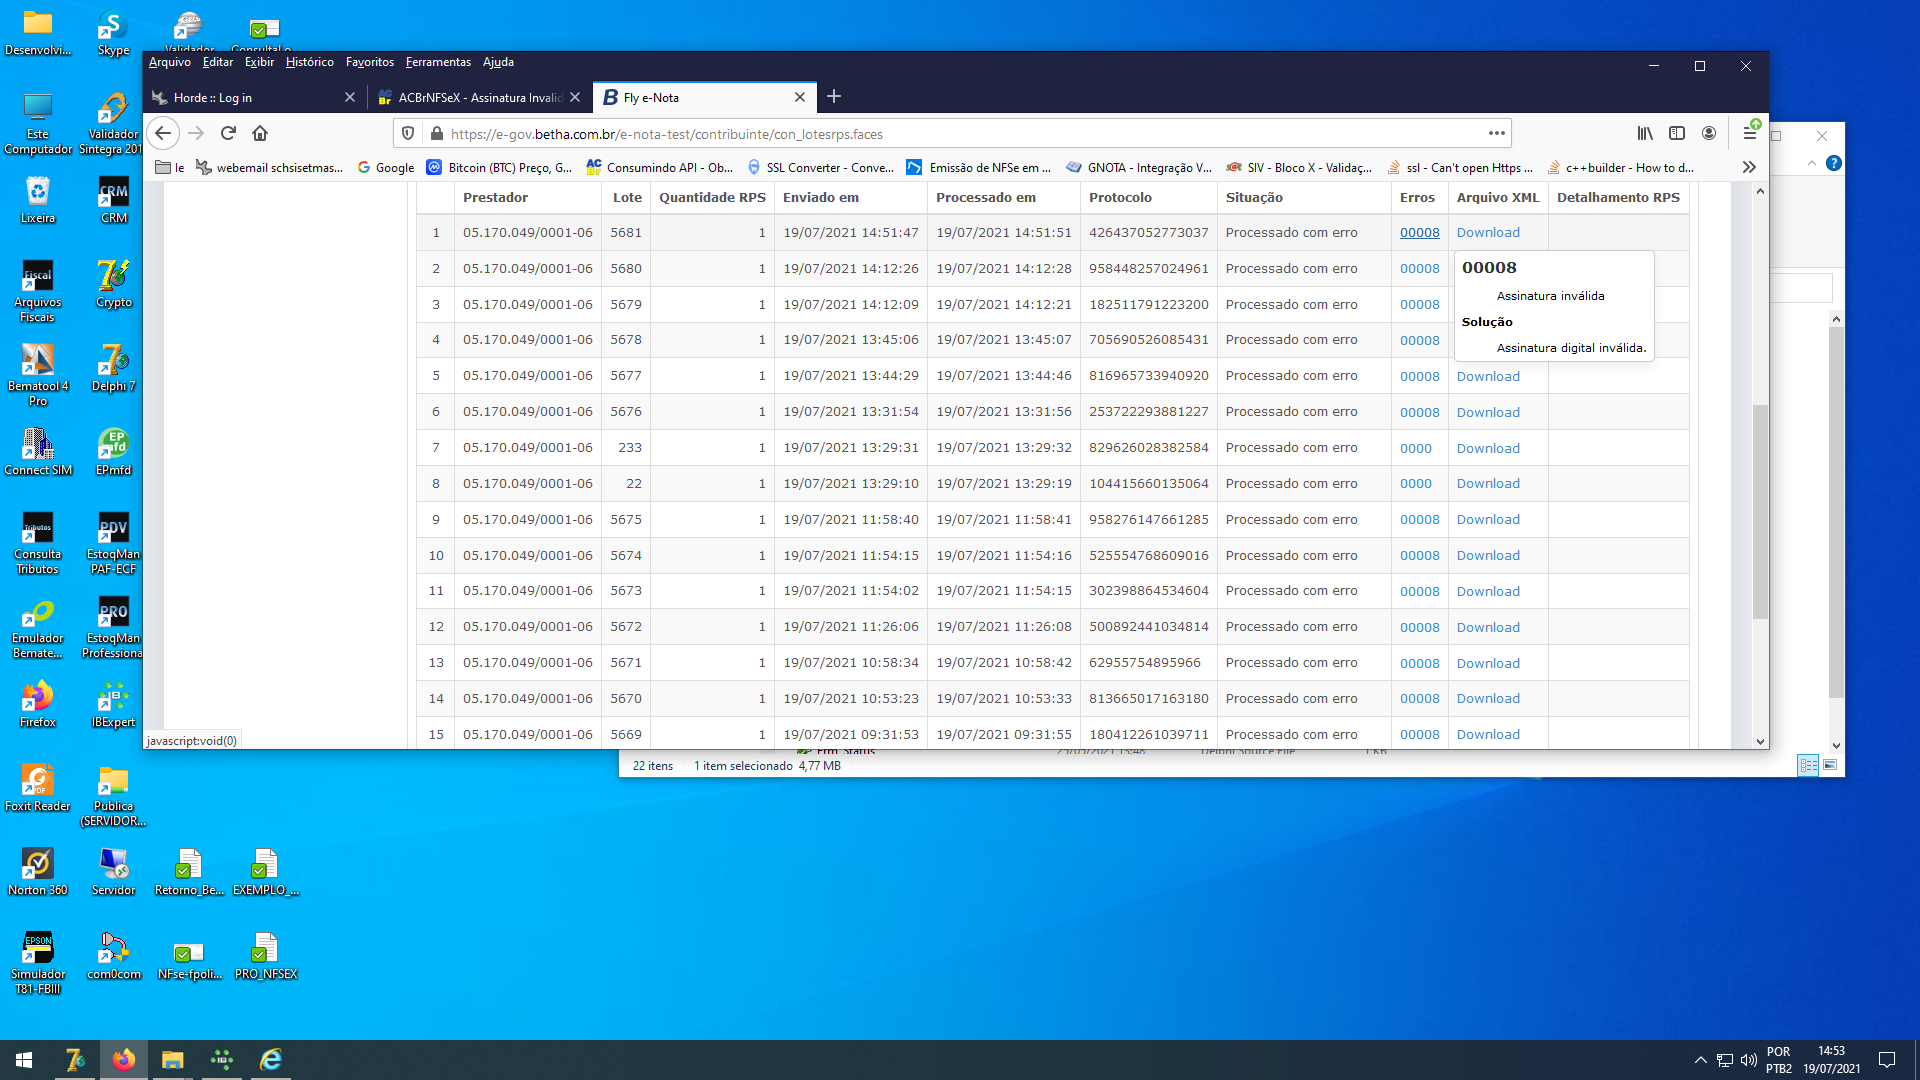Open page actions three-dot menu
Image resolution: width=1920 pixels, height=1080 pixels.
click(x=1496, y=133)
